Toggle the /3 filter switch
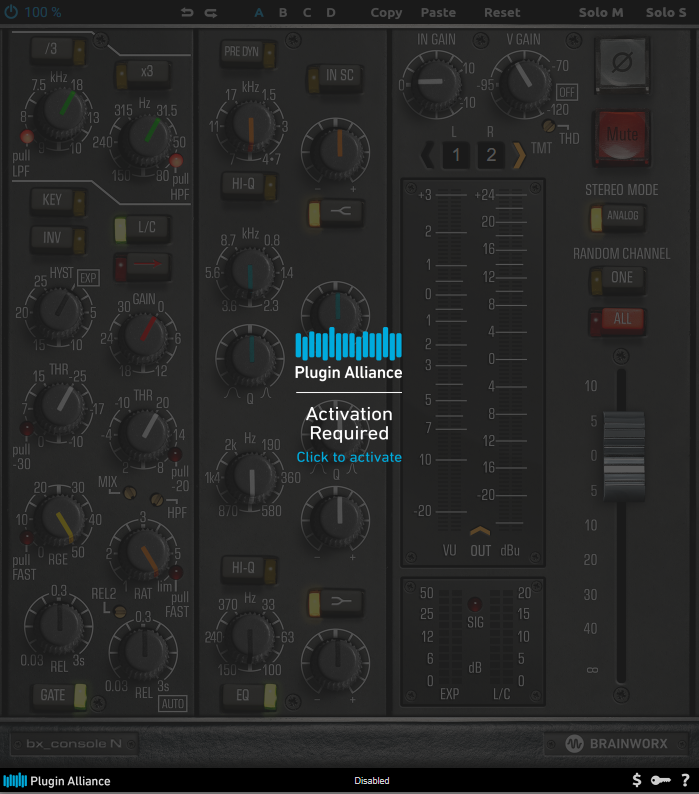Image resolution: width=699 pixels, height=794 pixels. point(58,50)
